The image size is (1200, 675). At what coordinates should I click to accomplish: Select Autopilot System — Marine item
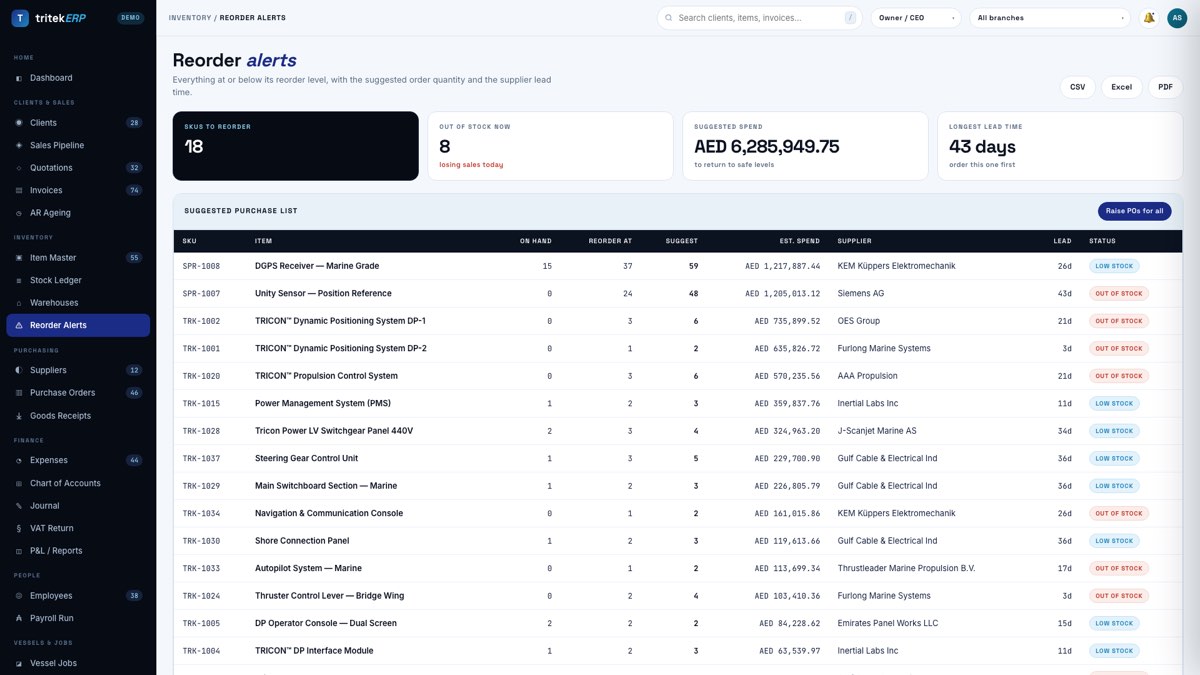(308, 568)
